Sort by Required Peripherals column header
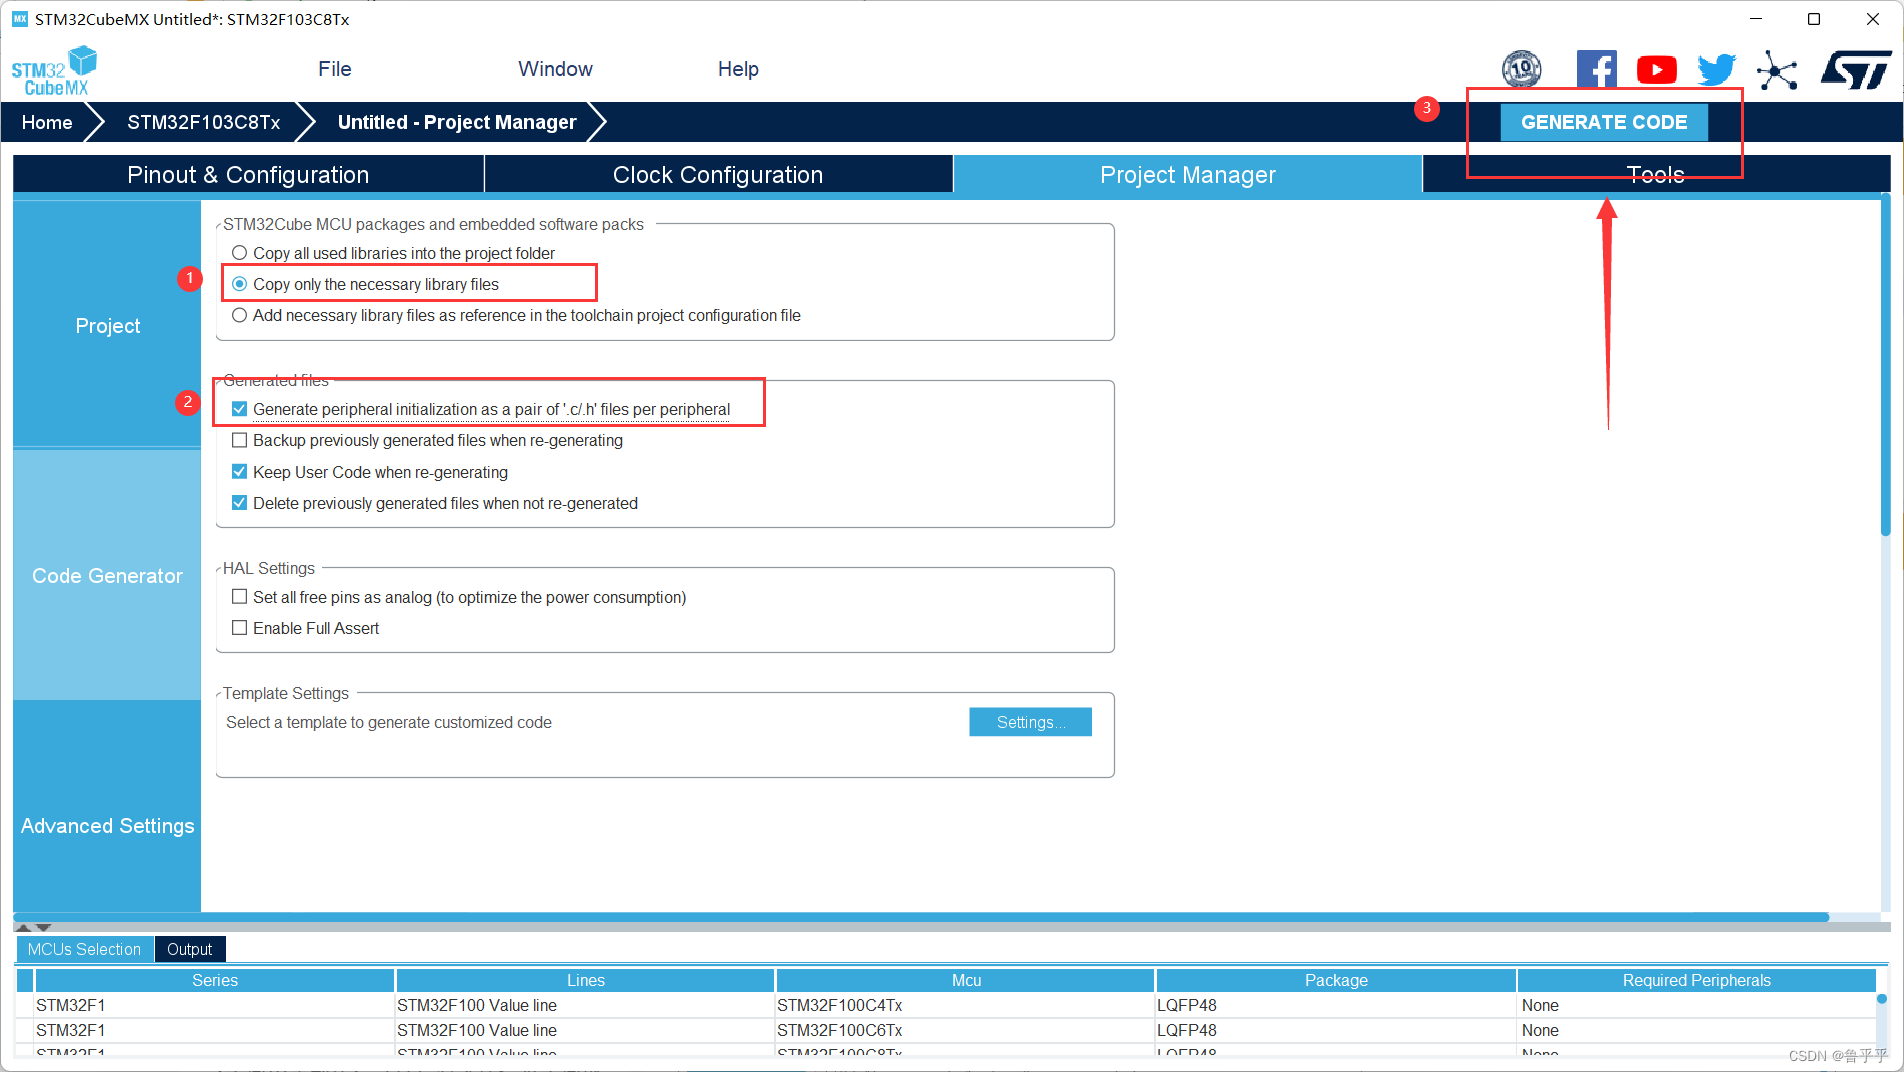Viewport: 1904px width, 1072px height. [1697, 980]
